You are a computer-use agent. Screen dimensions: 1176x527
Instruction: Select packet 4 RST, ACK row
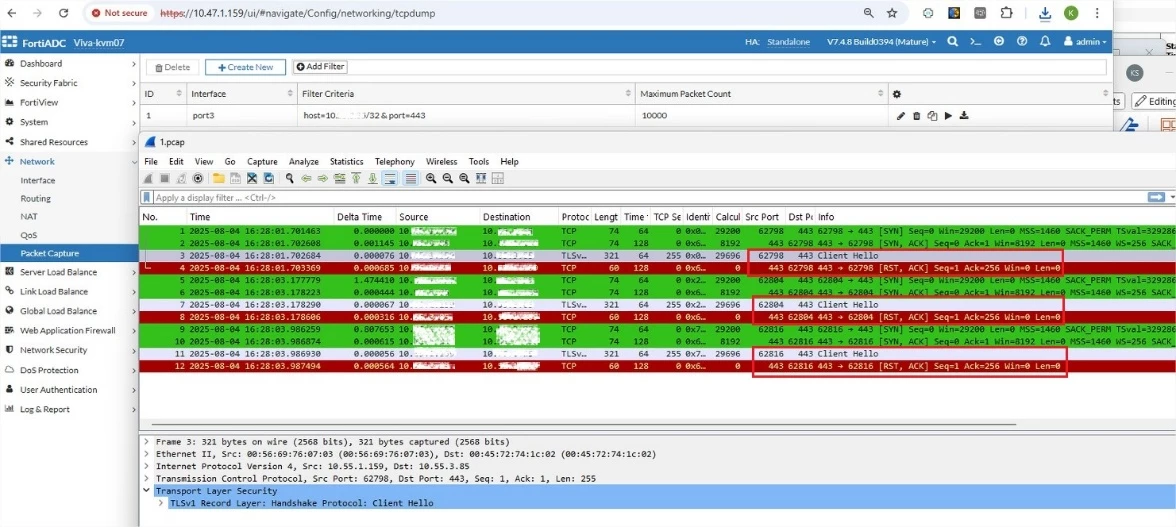(658, 268)
